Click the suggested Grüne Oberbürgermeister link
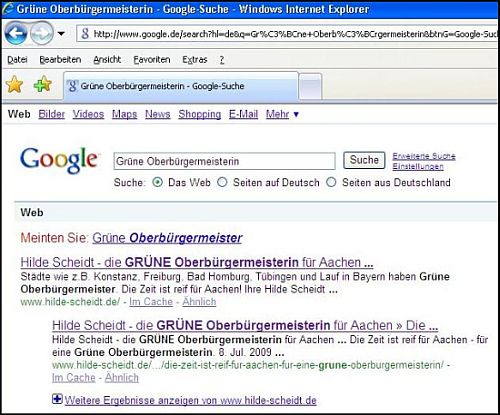This screenshot has height=415, width=500. (167, 238)
